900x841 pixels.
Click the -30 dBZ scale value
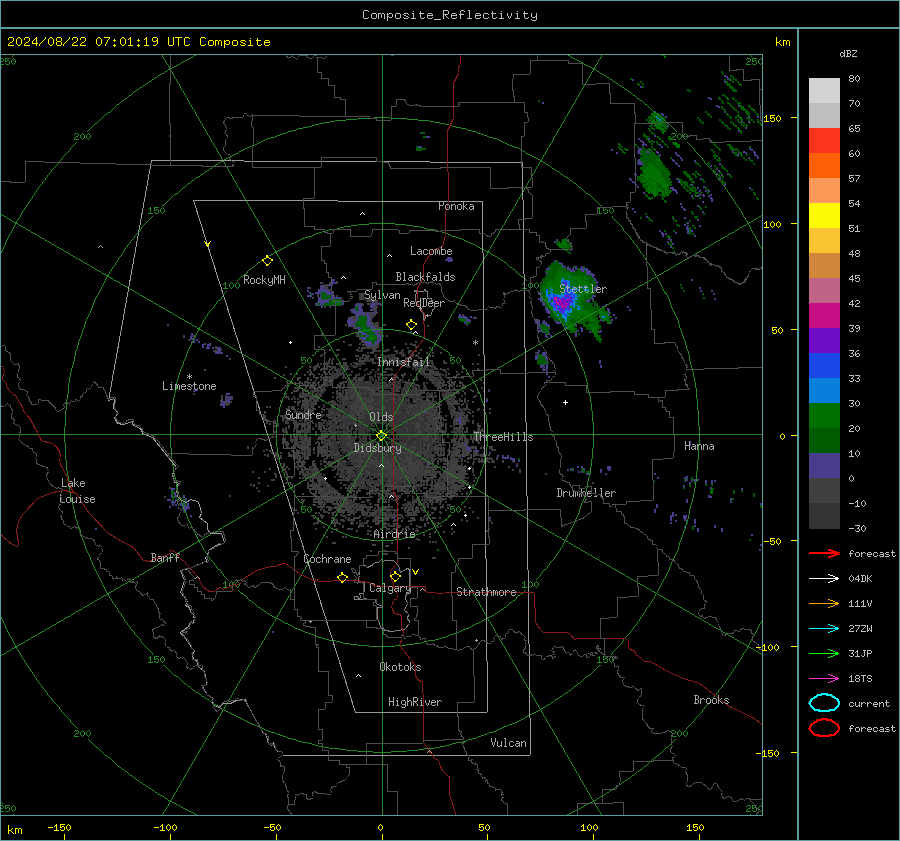point(857,528)
